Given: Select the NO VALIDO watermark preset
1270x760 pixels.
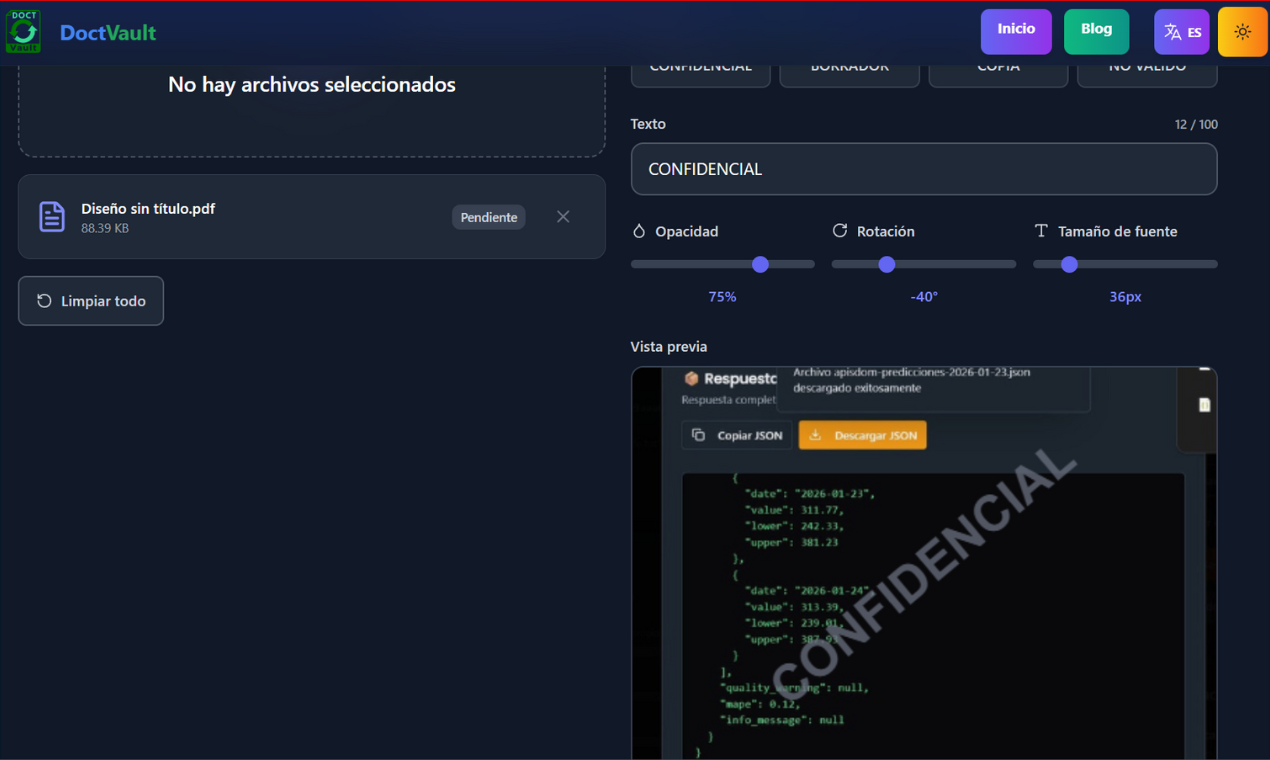Looking at the screenshot, I should point(1147,66).
